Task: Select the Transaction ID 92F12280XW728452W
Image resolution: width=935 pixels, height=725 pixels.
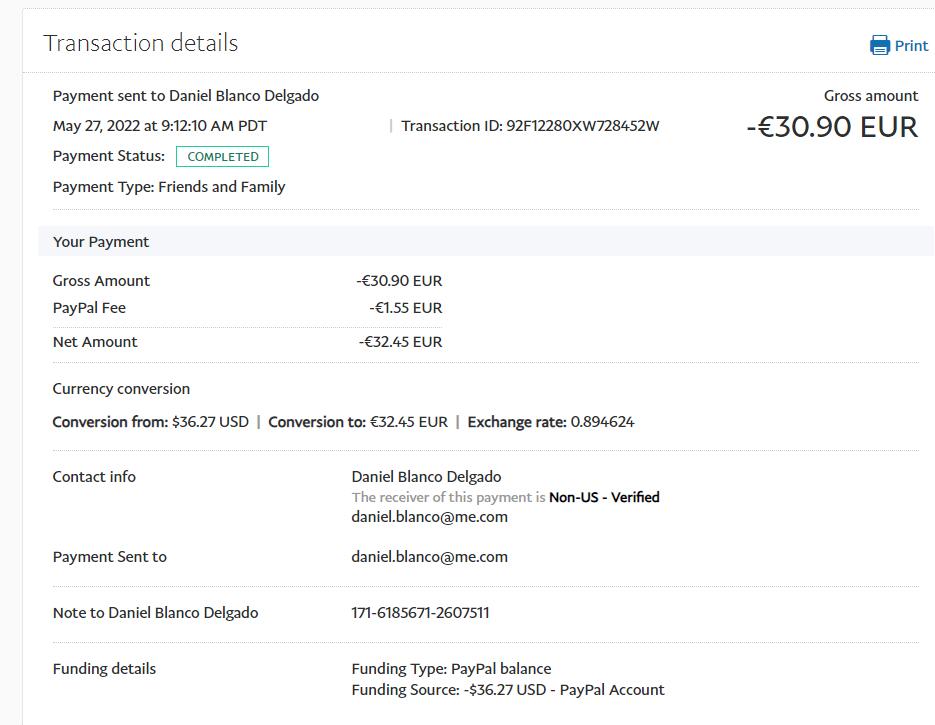Action: click(x=583, y=126)
